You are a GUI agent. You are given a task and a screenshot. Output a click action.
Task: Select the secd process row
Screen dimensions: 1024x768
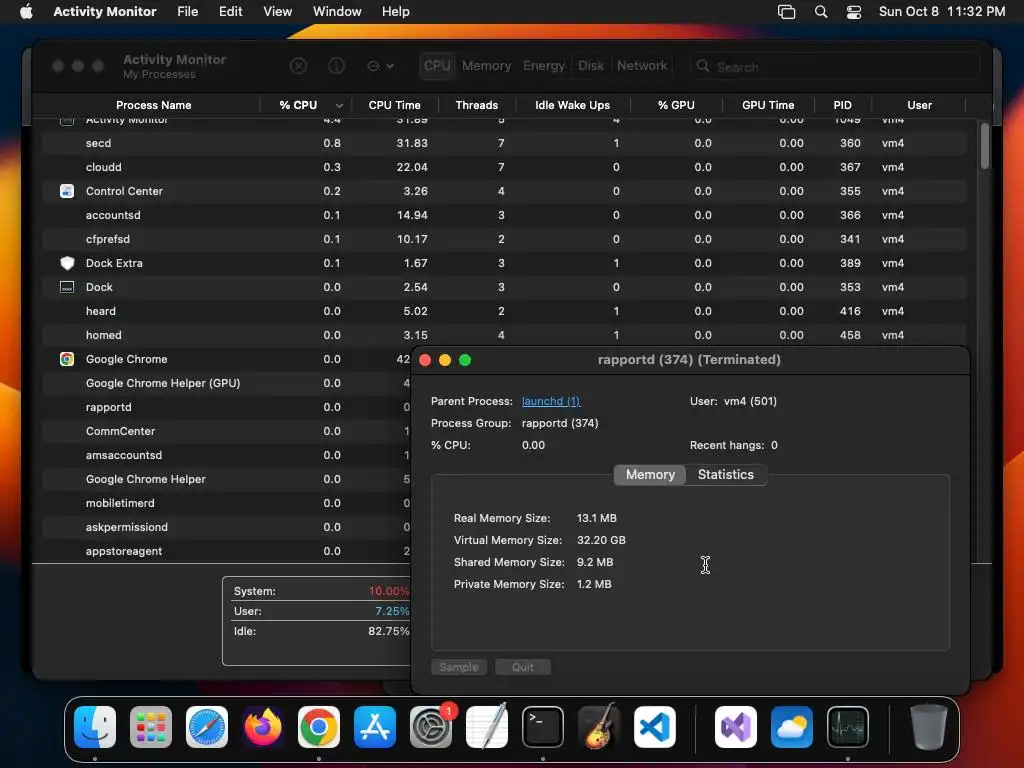(504, 143)
